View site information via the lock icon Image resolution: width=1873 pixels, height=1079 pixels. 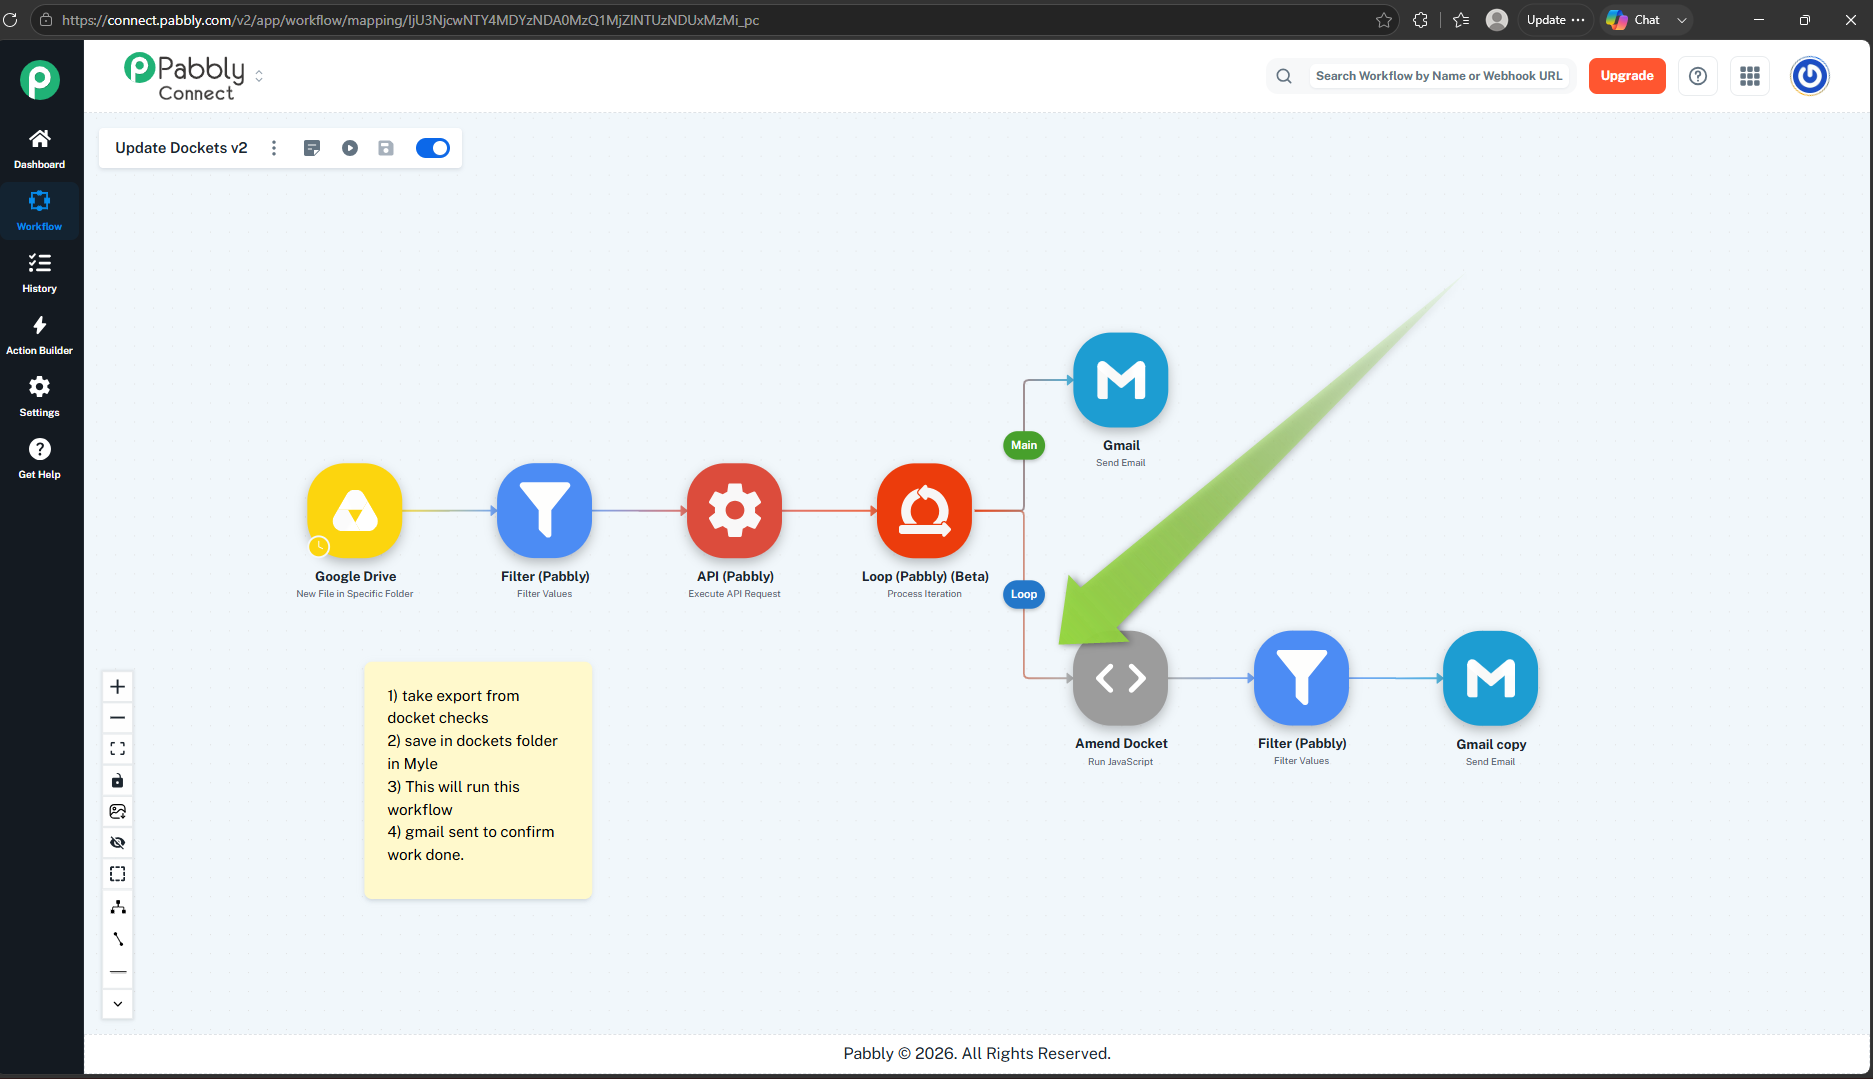coord(45,20)
